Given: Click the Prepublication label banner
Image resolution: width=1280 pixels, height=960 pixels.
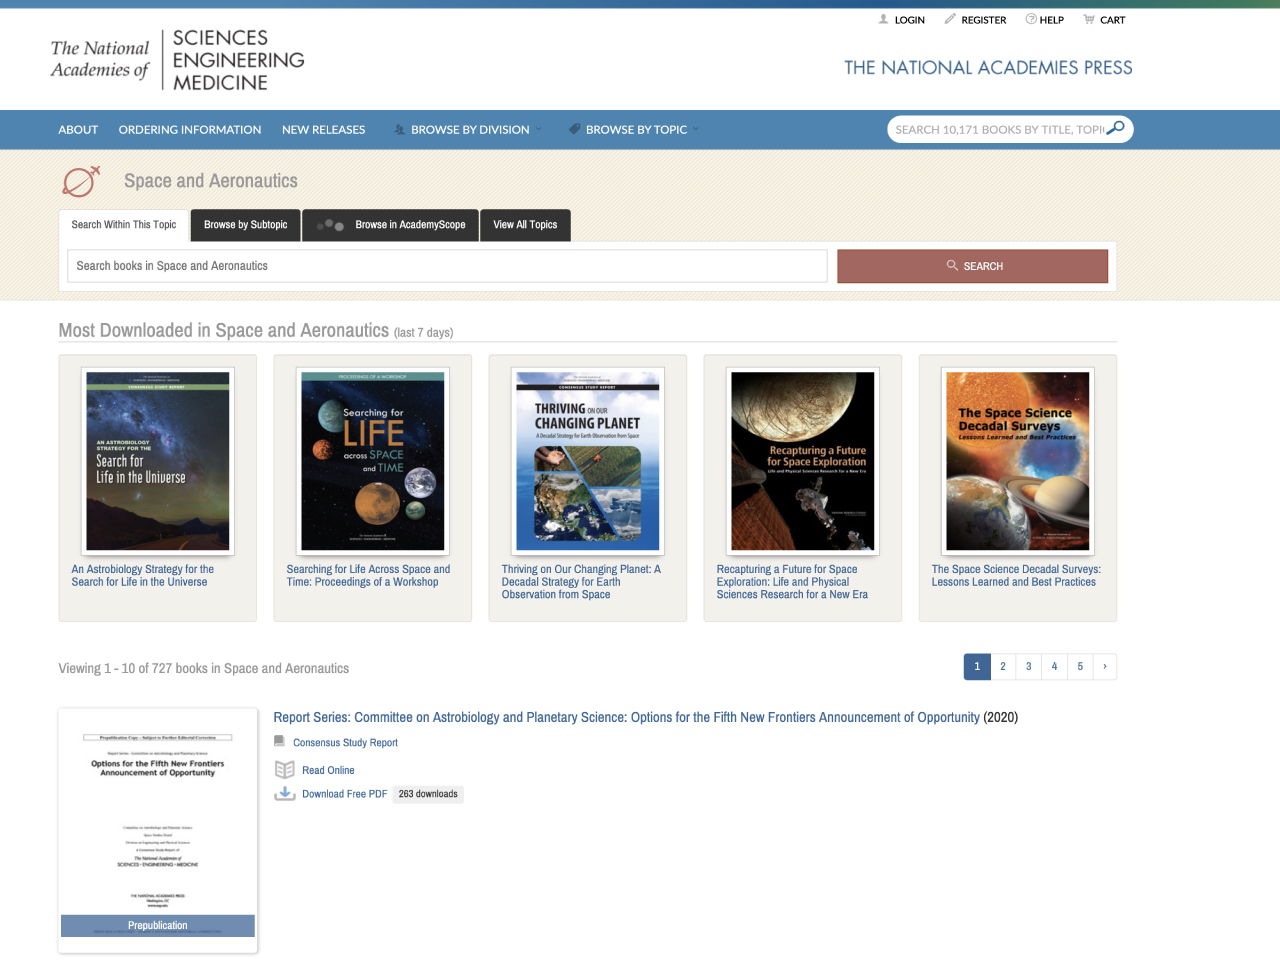Looking at the screenshot, I should click(158, 925).
